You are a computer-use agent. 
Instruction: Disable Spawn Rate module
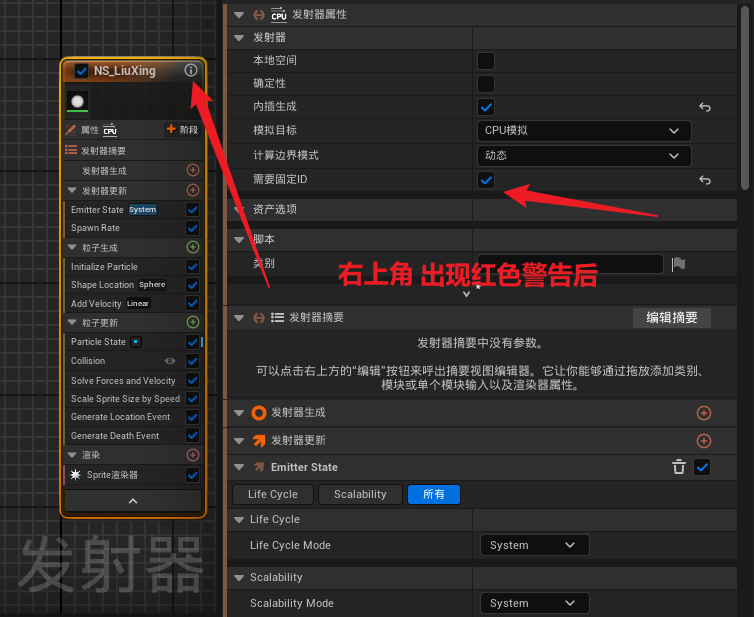click(x=192, y=228)
